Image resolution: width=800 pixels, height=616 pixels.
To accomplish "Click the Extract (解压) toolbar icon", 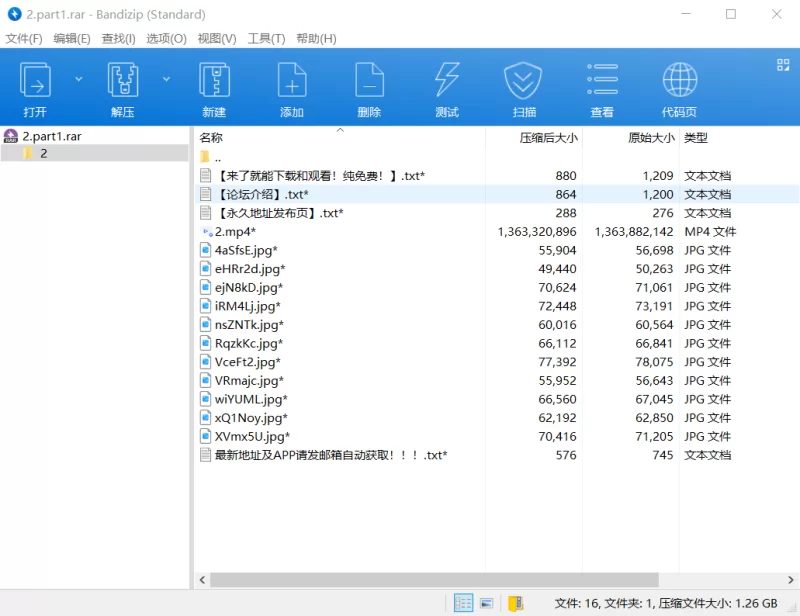I will [x=123, y=80].
